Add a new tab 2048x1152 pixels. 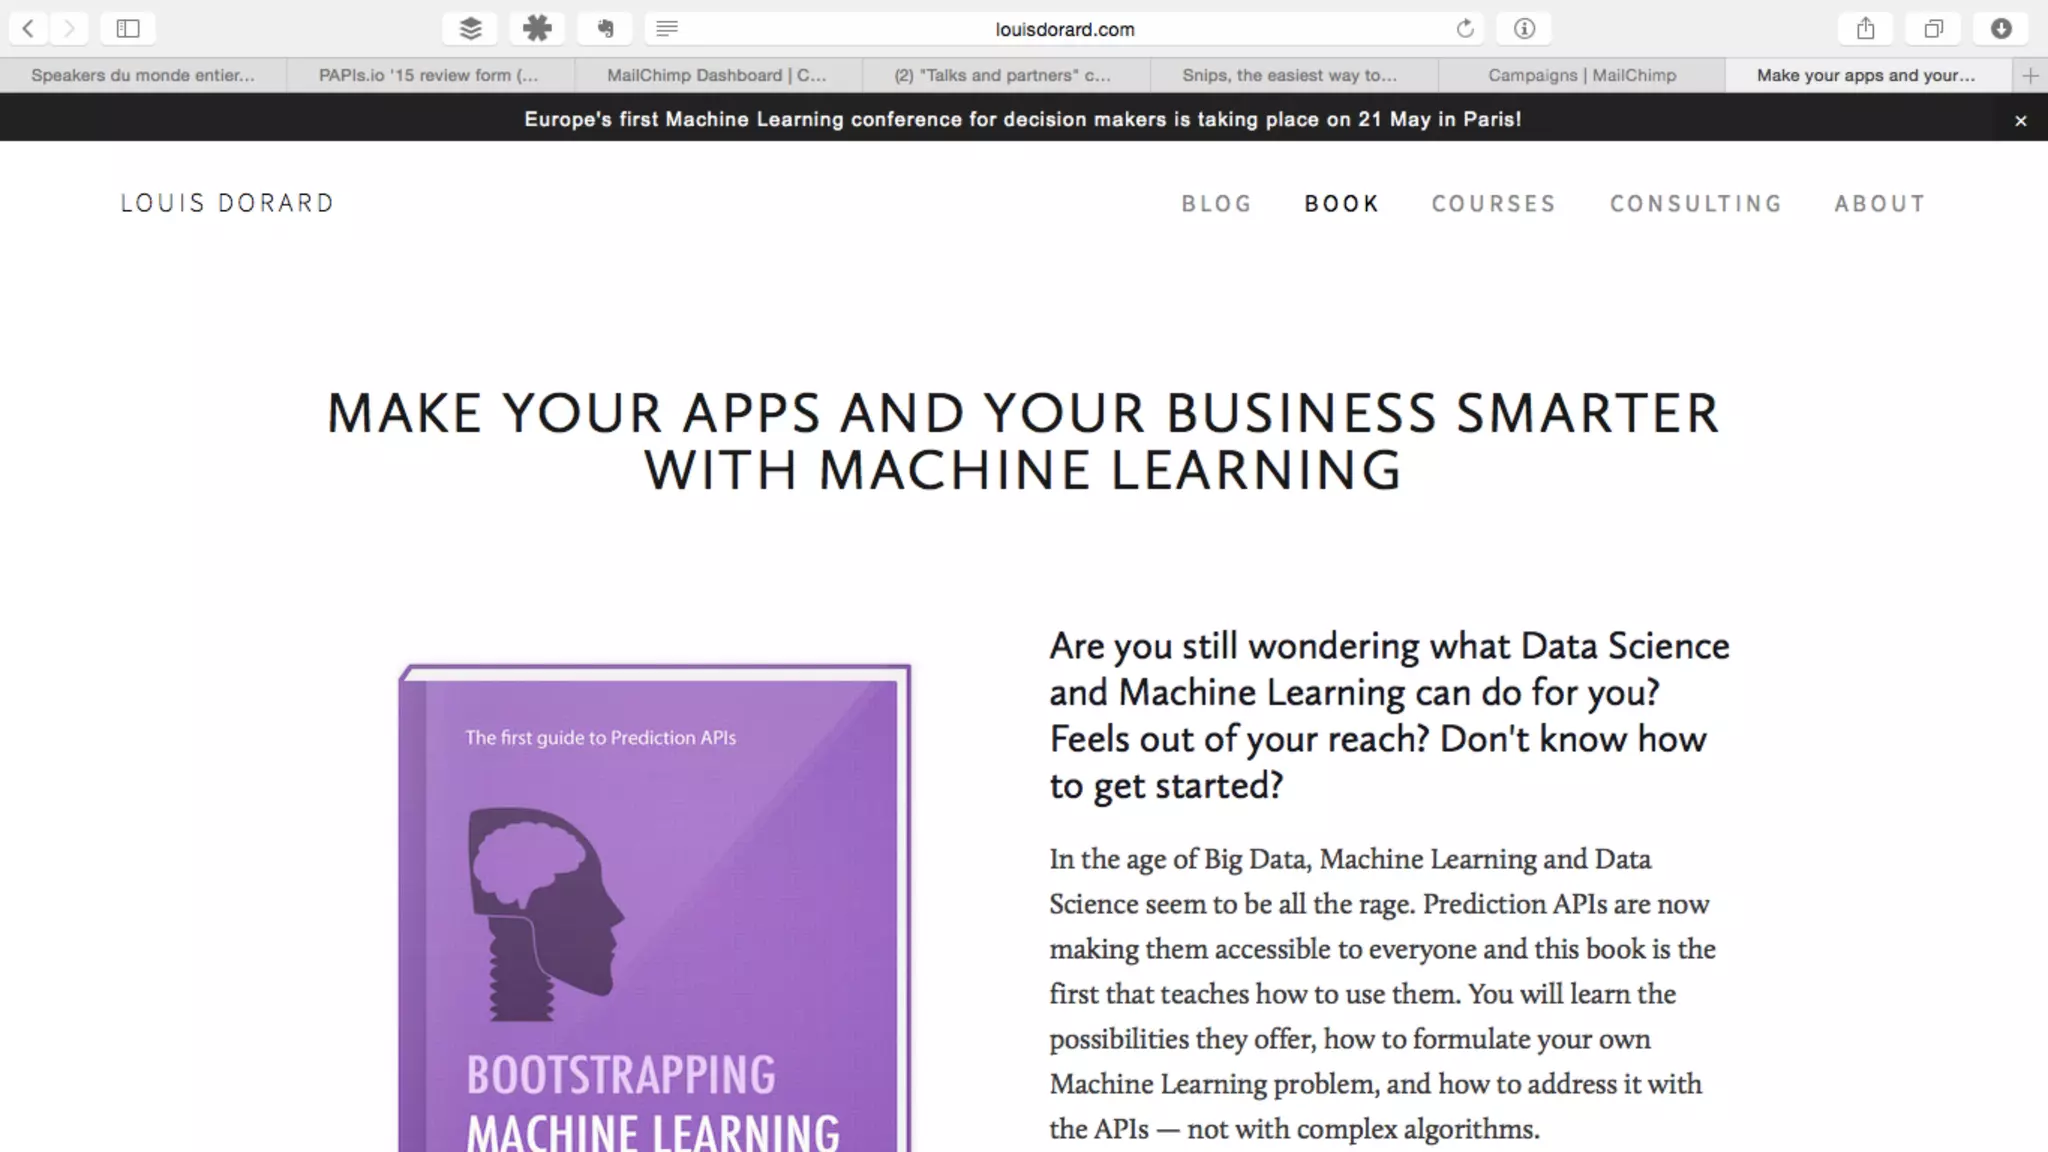coord(2030,75)
